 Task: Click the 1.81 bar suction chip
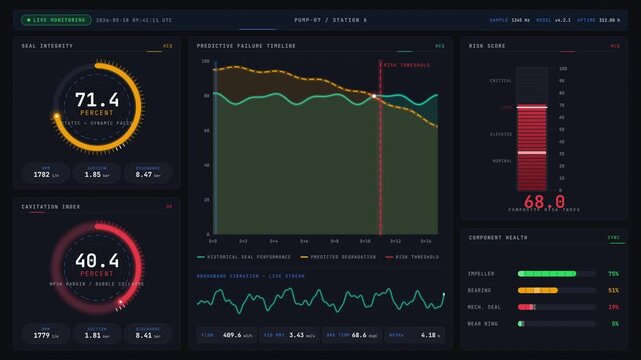click(x=97, y=333)
